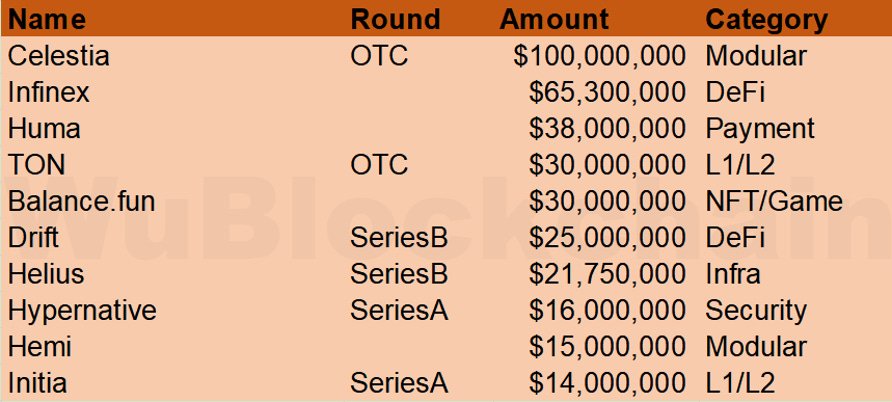Click the Amount column header

[554, 19]
